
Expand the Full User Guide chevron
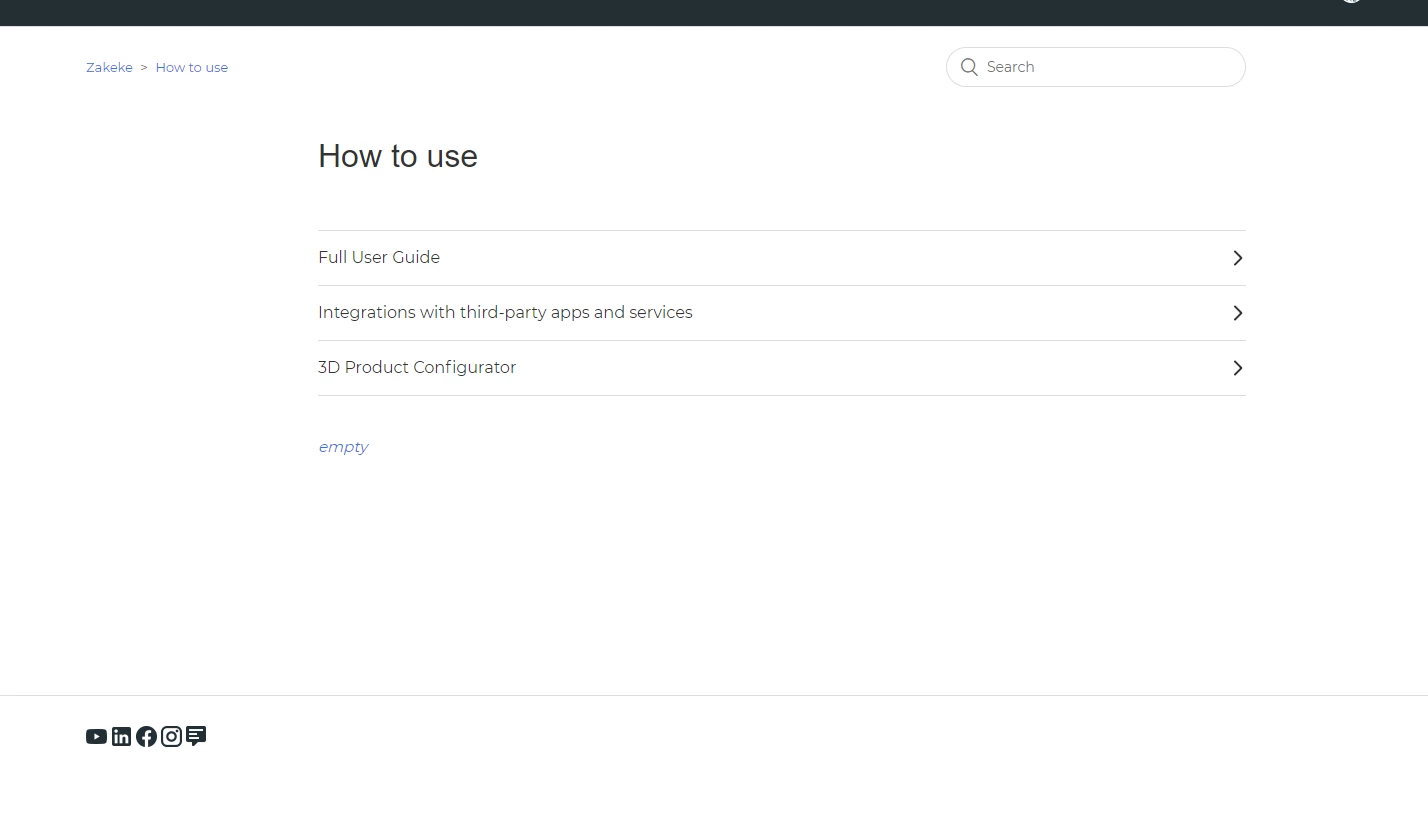click(1238, 258)
